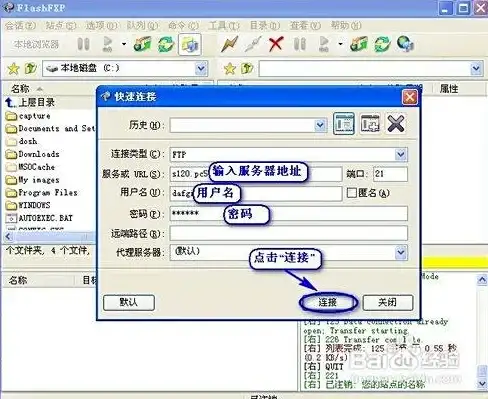Screen dimensions: 488x399
Task: Click the 用户名 input field
Action: tap(256, 193)
